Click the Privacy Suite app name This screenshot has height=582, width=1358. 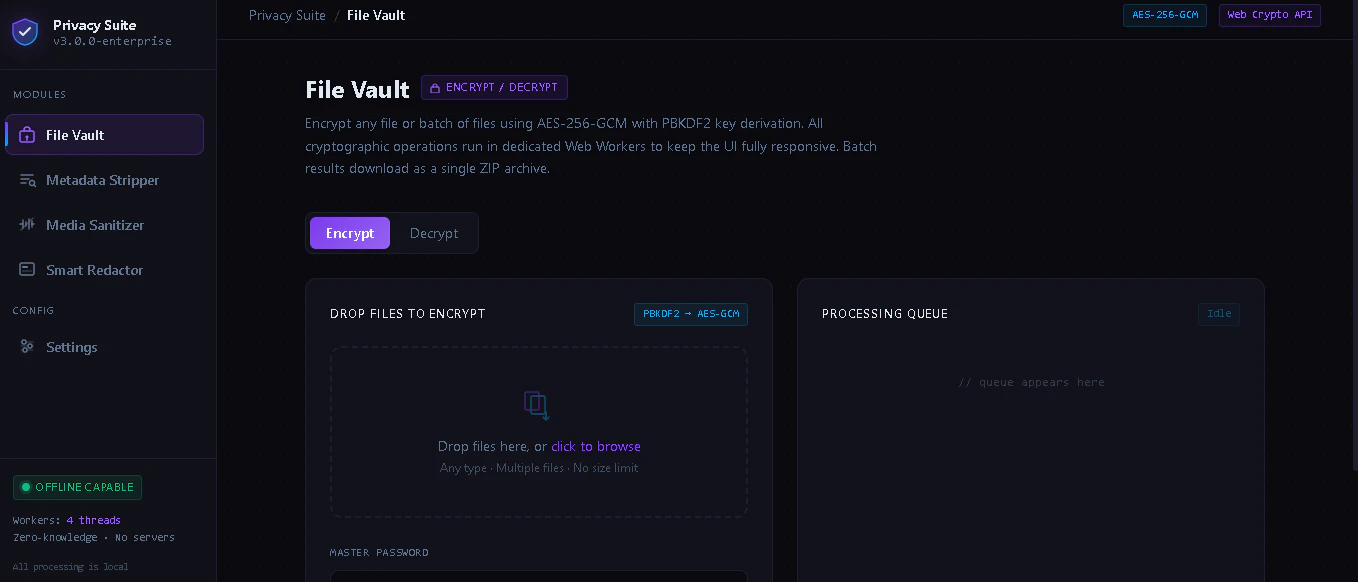coord(95,25)
